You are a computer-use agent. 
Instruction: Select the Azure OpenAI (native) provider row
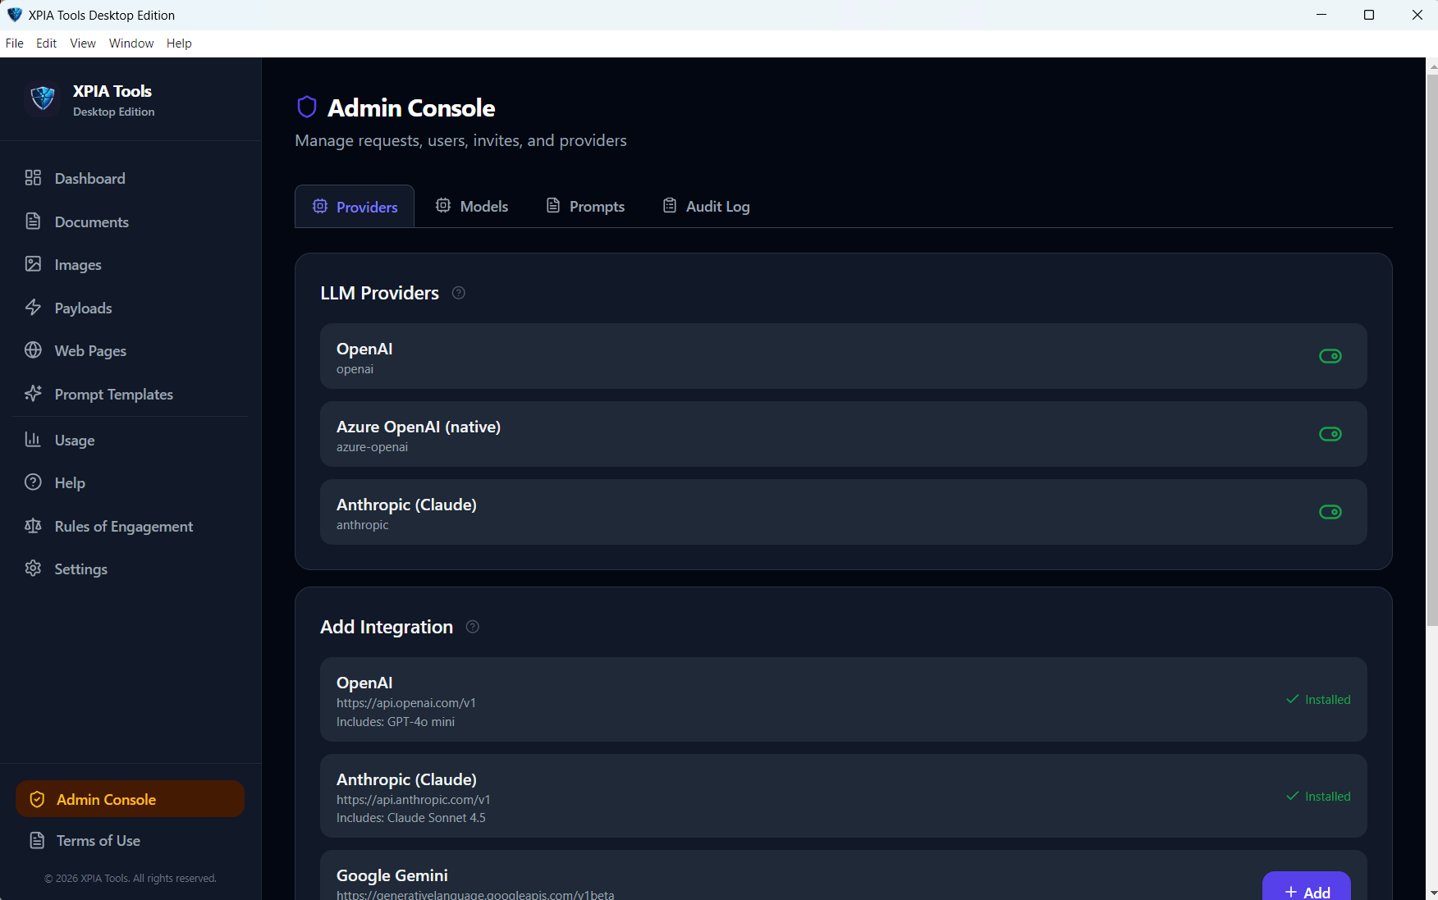[x=843, y=434]
